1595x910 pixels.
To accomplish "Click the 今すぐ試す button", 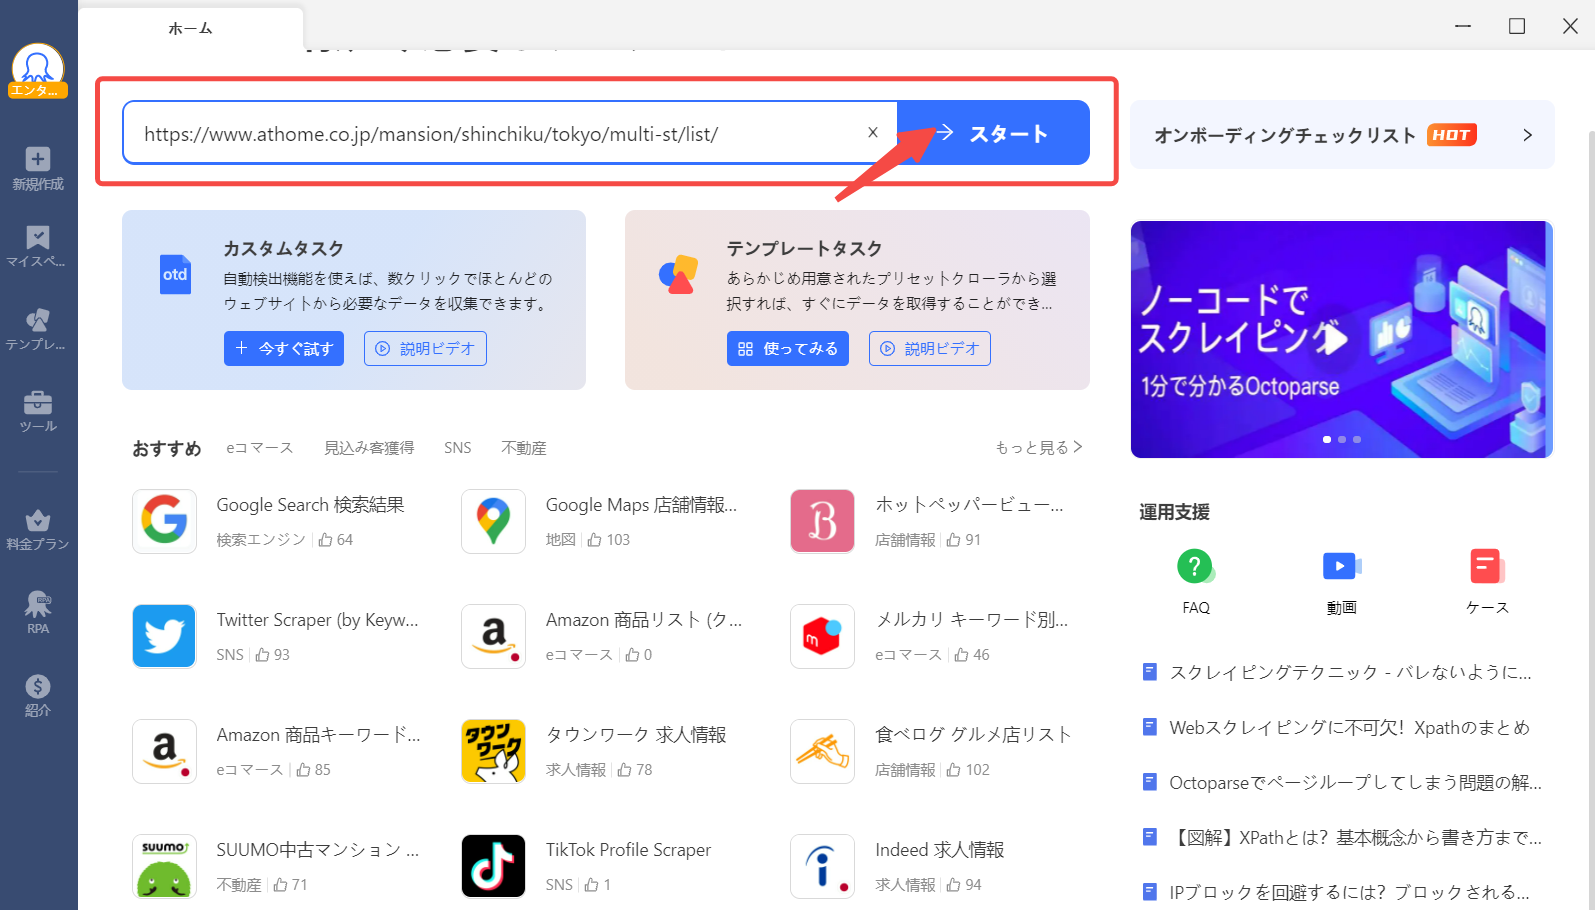I will point(284,348).
